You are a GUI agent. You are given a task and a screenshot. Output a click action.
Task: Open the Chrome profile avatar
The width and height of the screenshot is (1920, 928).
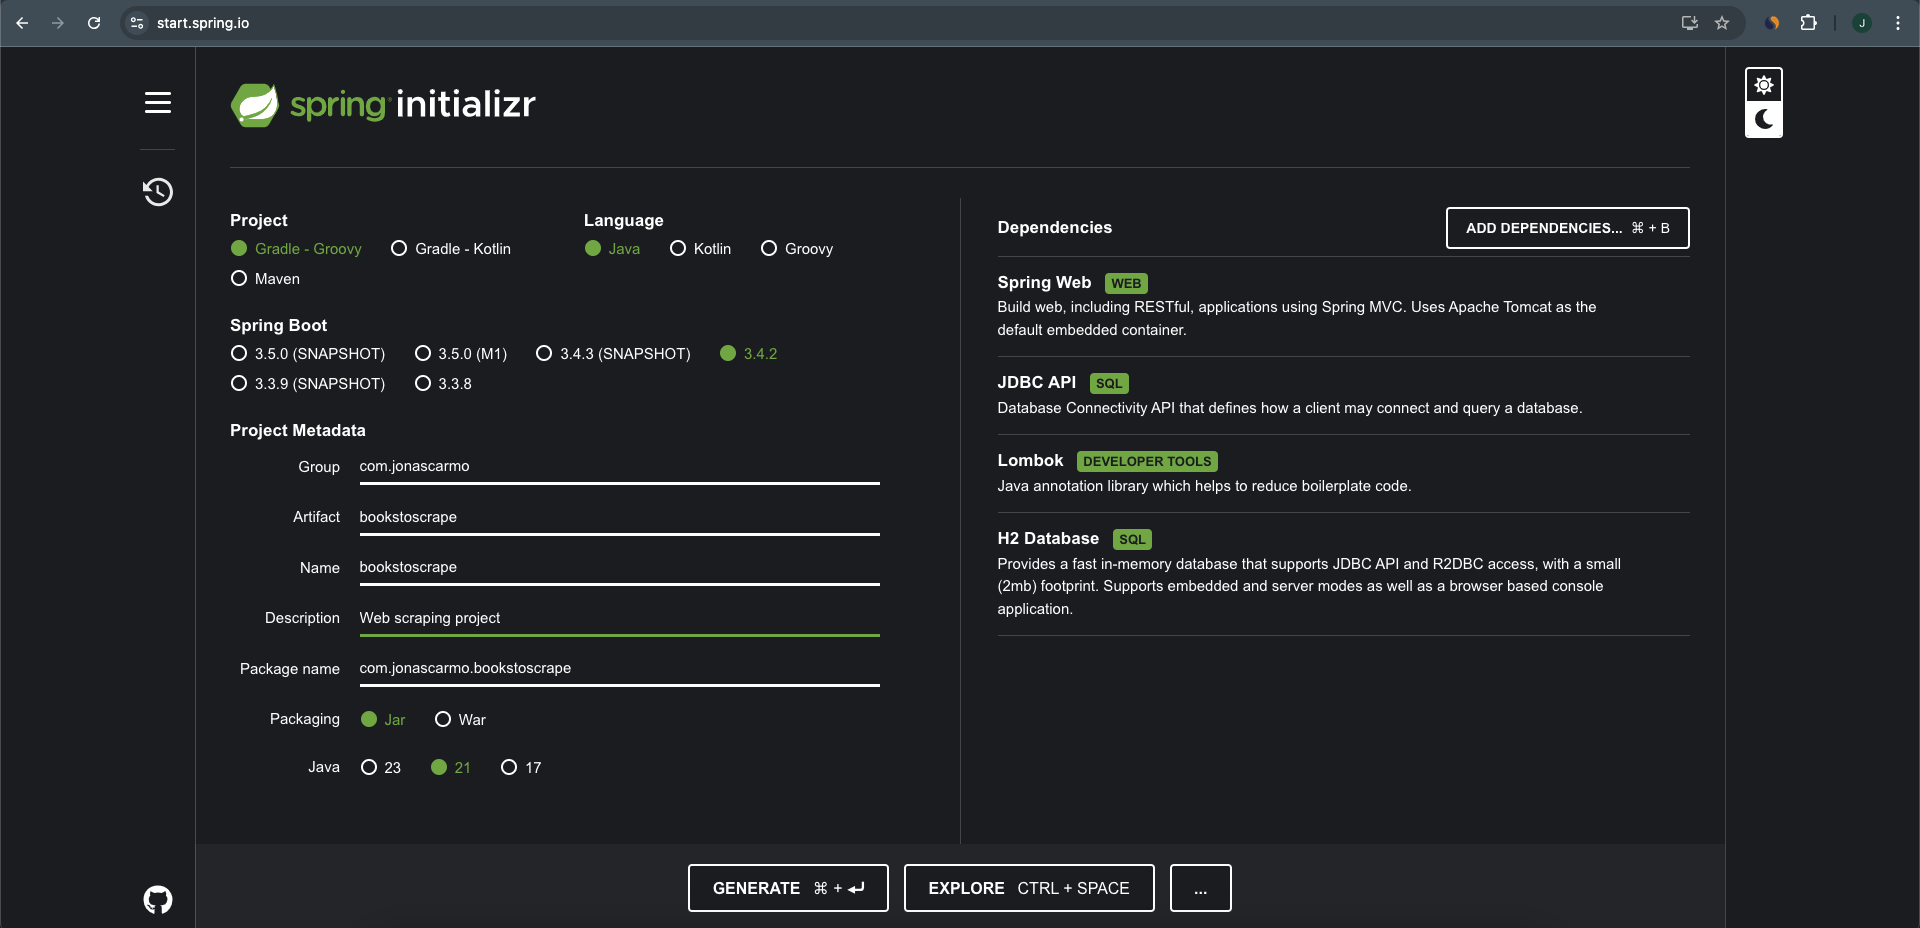1862,23
